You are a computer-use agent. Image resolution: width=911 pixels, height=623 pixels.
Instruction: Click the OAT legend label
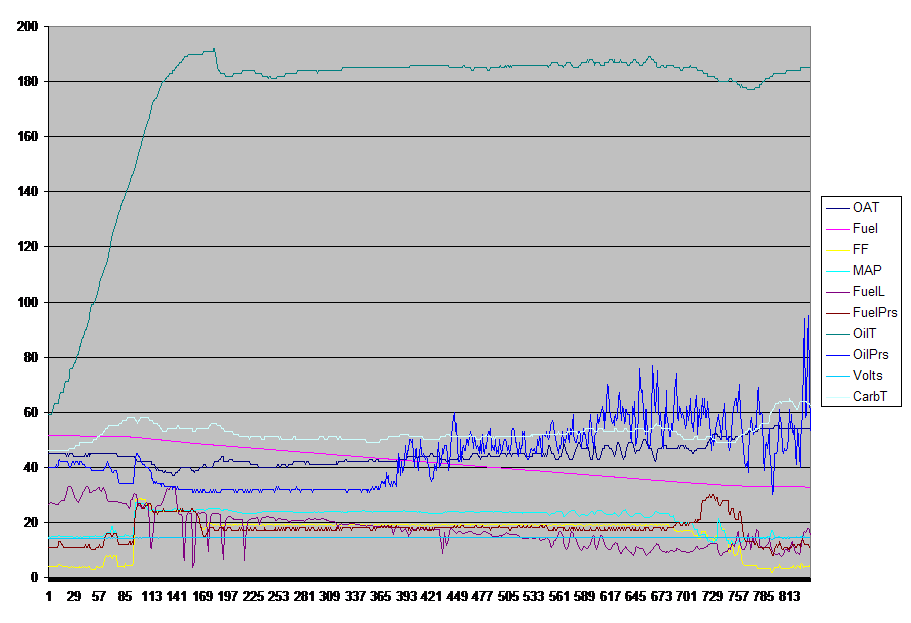pos(866,207)
